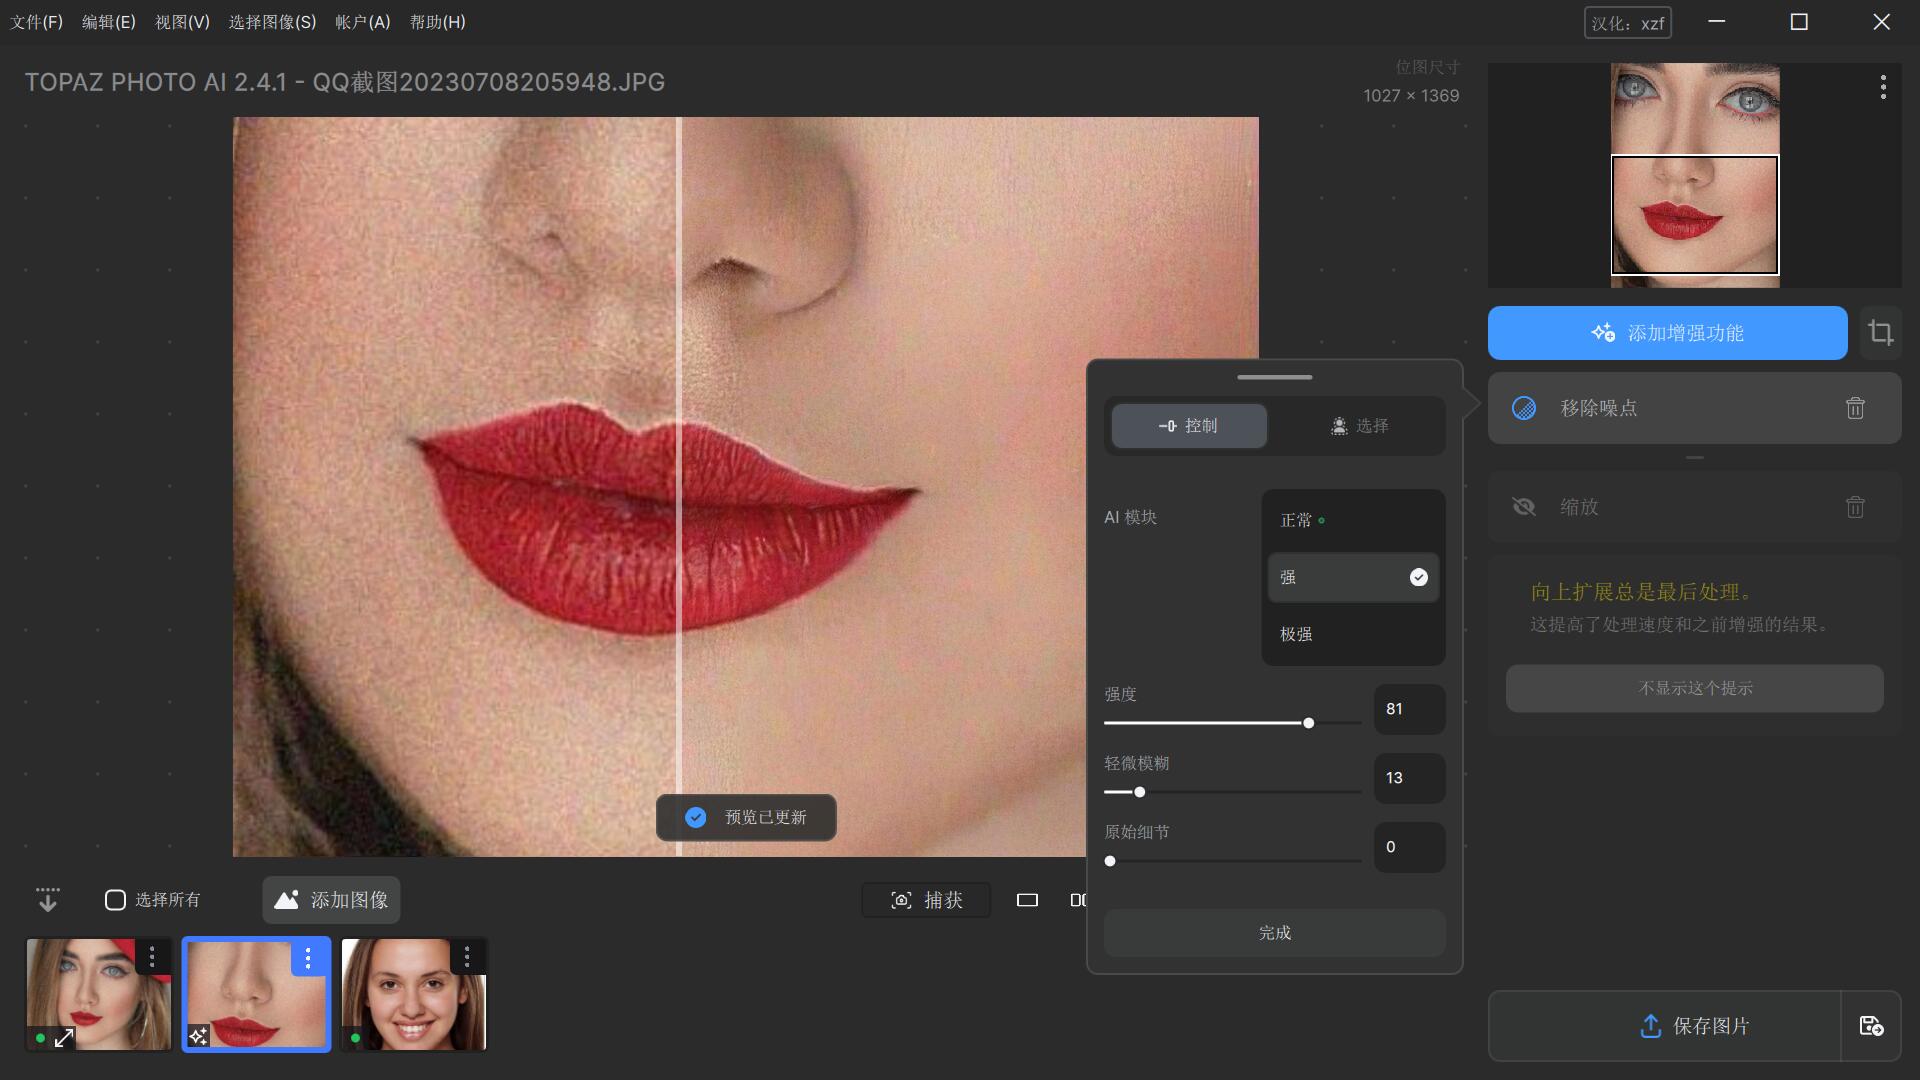The image size is (1920, 1080).
Task: Click the 轻微模糊 slider handle
Action: point(1139,792)
